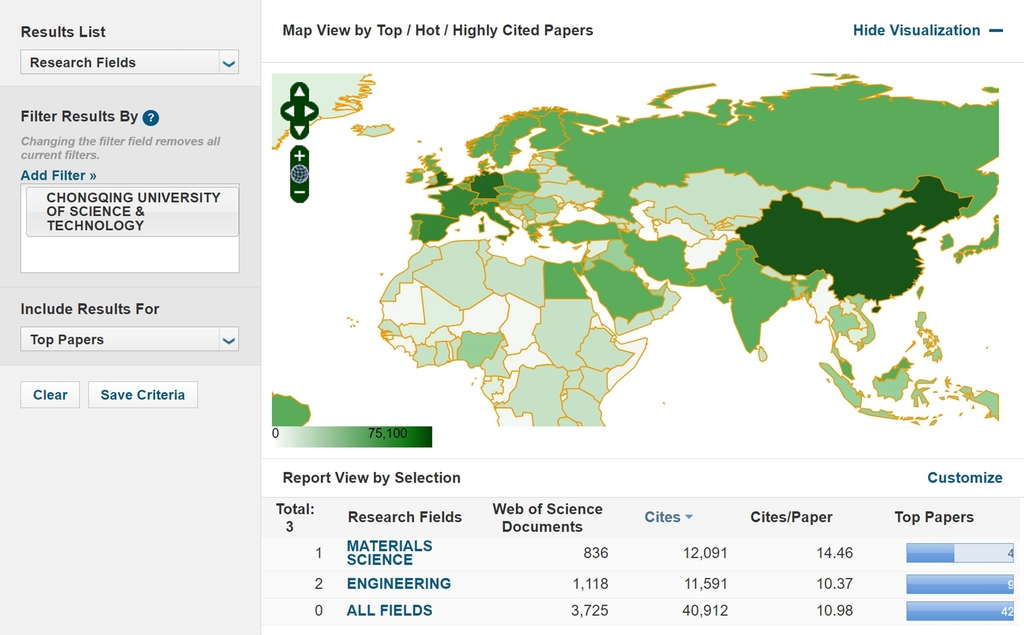Click the Add Filter link

click(x=58, y=175)
